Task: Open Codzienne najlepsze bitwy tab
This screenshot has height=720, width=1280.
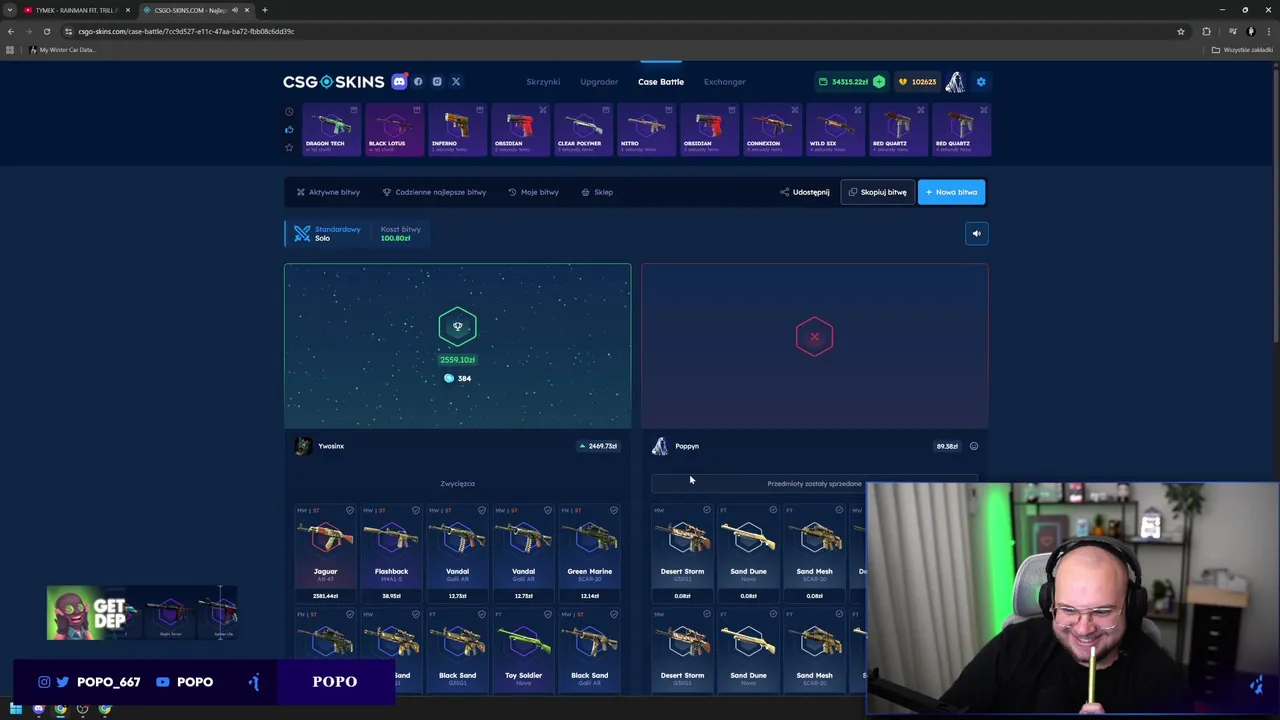Action: pyautogui.click(x=434, y=192)
